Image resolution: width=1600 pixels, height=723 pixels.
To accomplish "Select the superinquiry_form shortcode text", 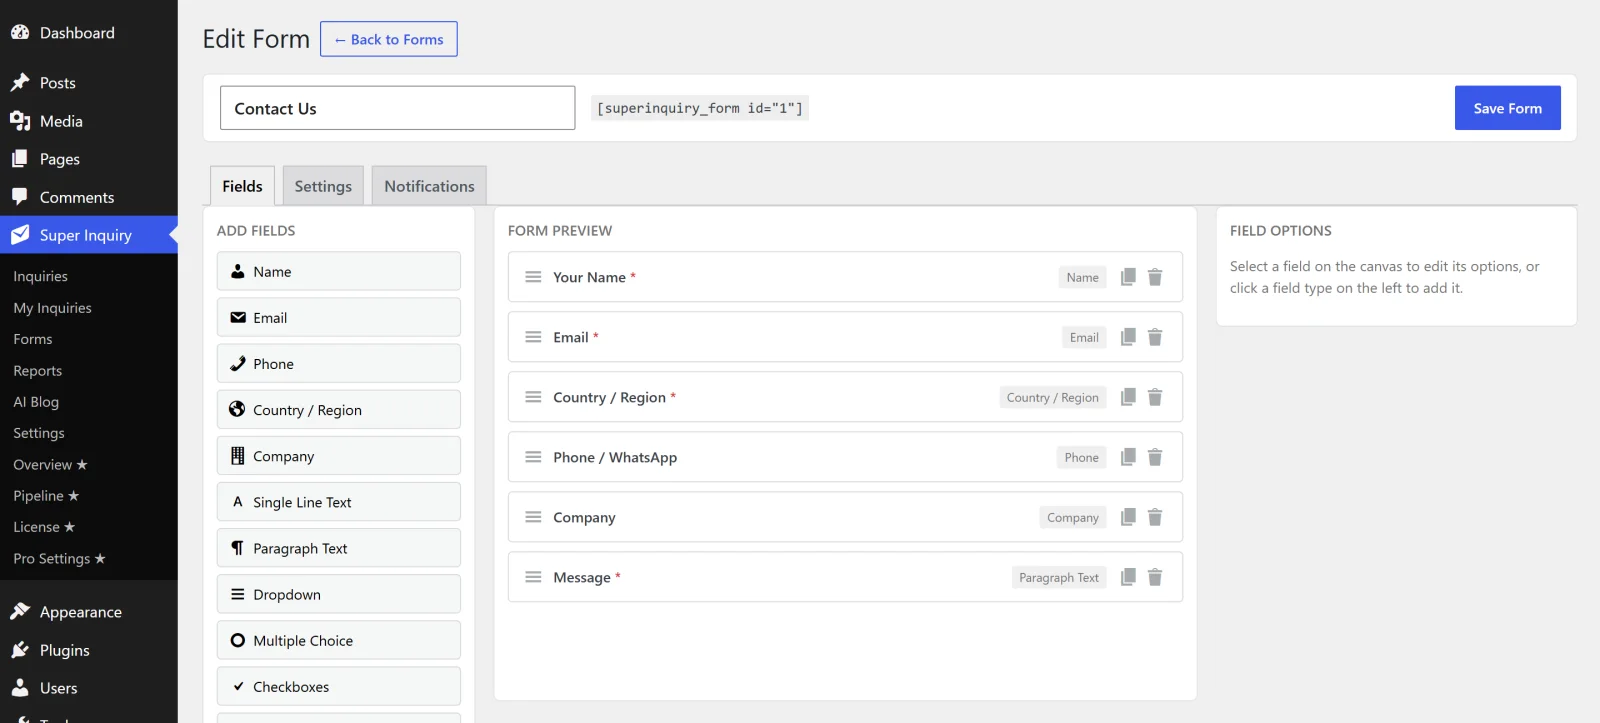I will [700, 108].
